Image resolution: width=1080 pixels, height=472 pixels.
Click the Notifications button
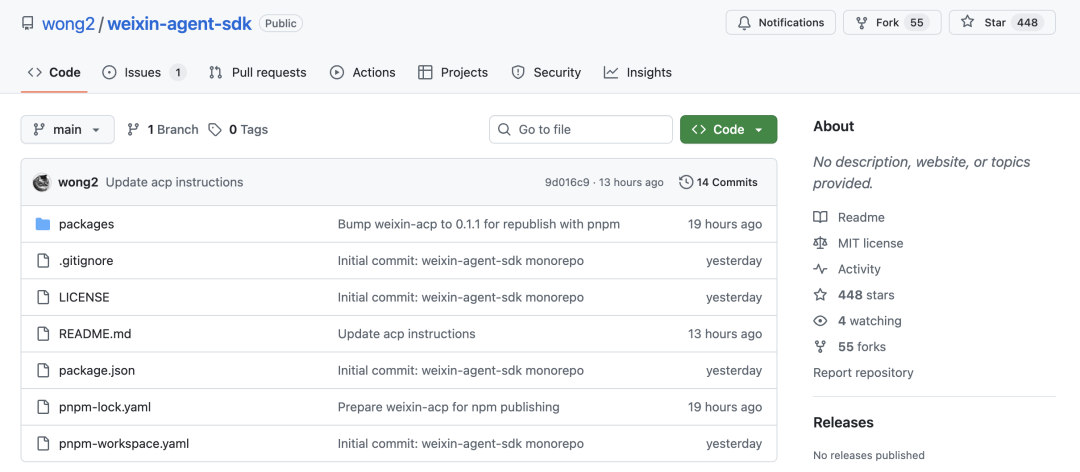pos(780,23)
